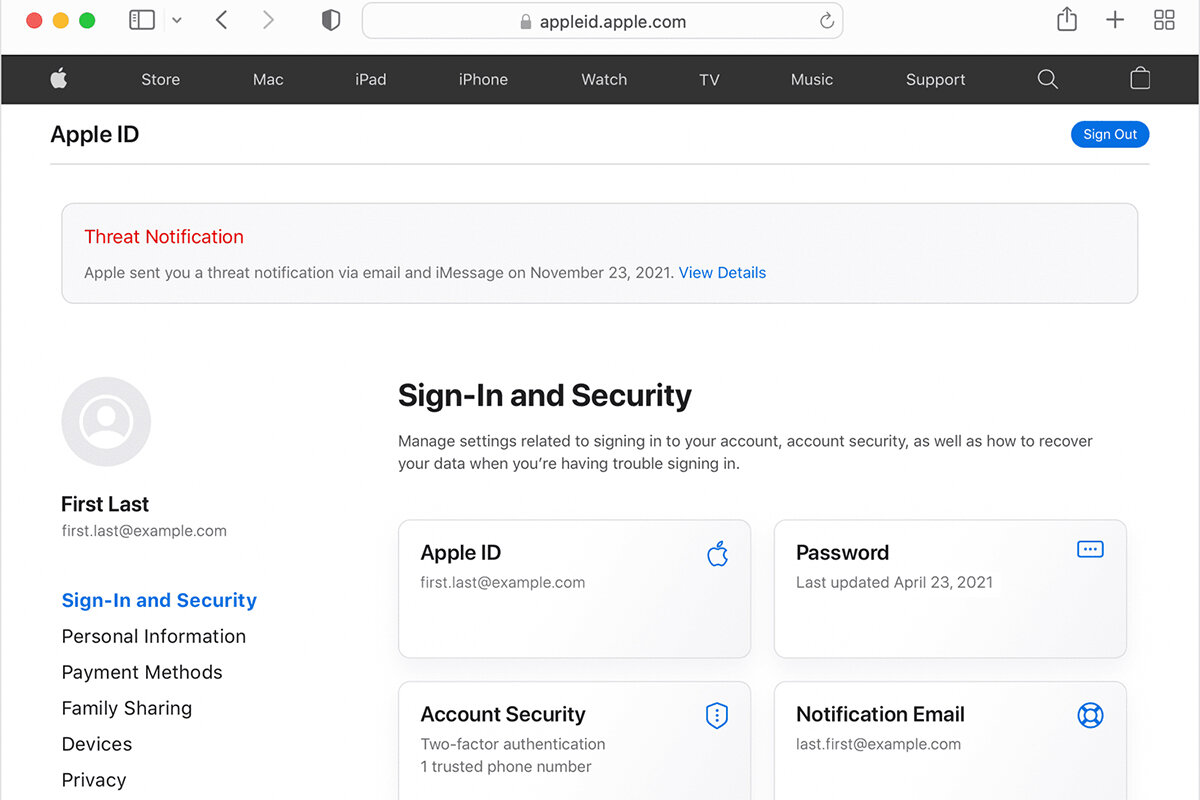Click the Apple logo in the navigation bar
Viewport: 1200px width, 800px height.
click(59, 79)
